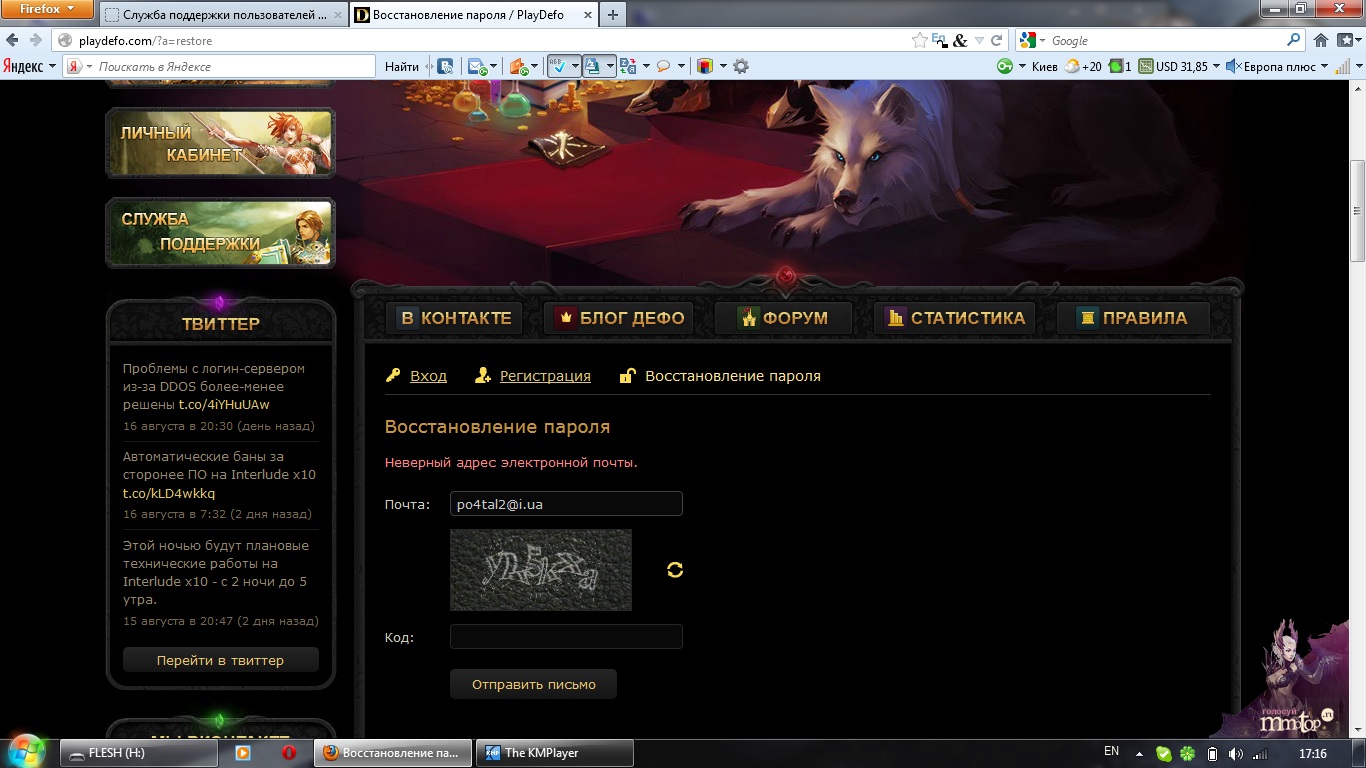Click the Firefox menu button
Viewport: 1366px width, 768px height.
47,9
